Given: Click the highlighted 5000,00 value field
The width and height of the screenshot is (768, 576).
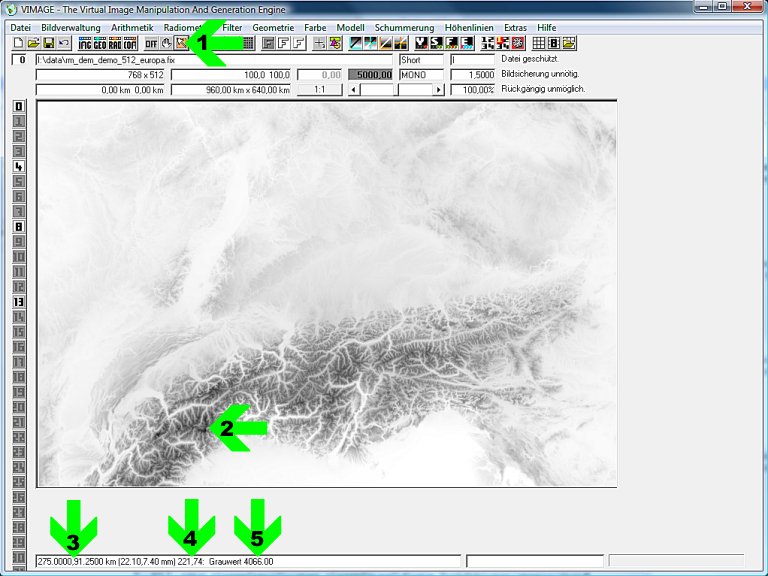Looking at the screenshot, I should click(x=371, y=75).
